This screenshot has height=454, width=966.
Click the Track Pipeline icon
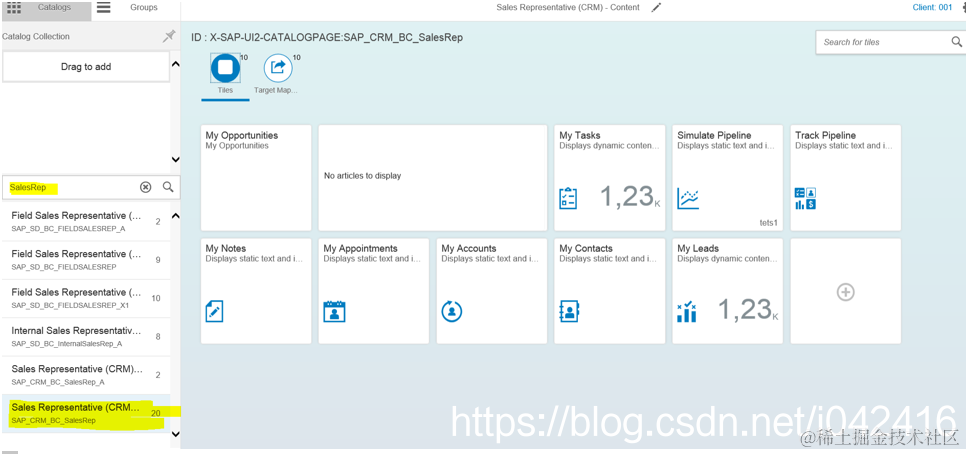point(805,198)
